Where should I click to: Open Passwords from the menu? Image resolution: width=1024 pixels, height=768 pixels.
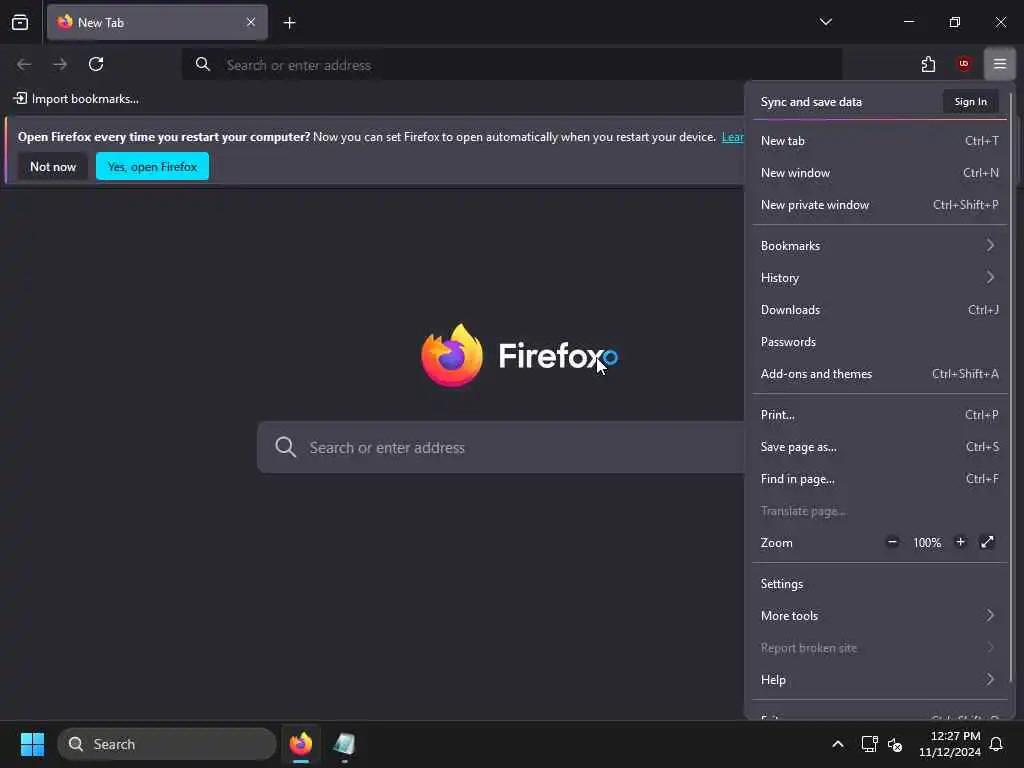879,342
